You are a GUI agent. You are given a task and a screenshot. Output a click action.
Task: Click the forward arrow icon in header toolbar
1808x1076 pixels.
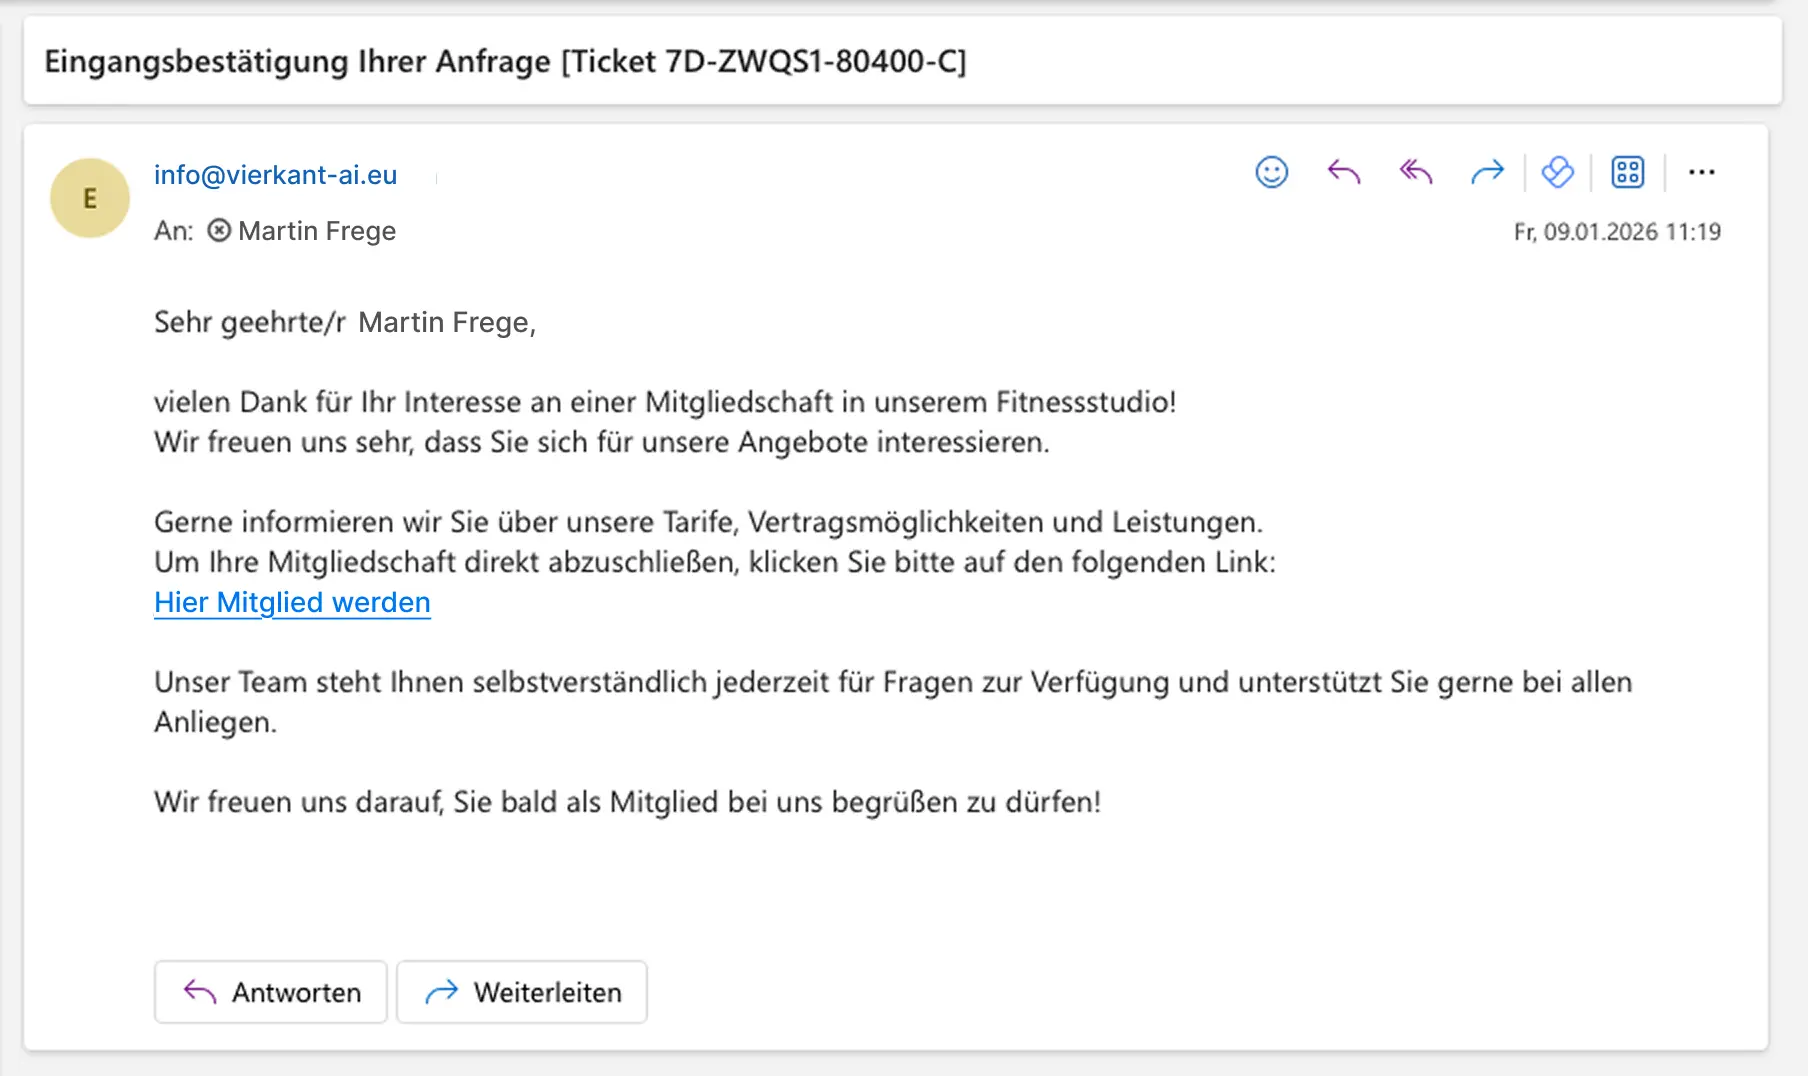pos(1487,173)
